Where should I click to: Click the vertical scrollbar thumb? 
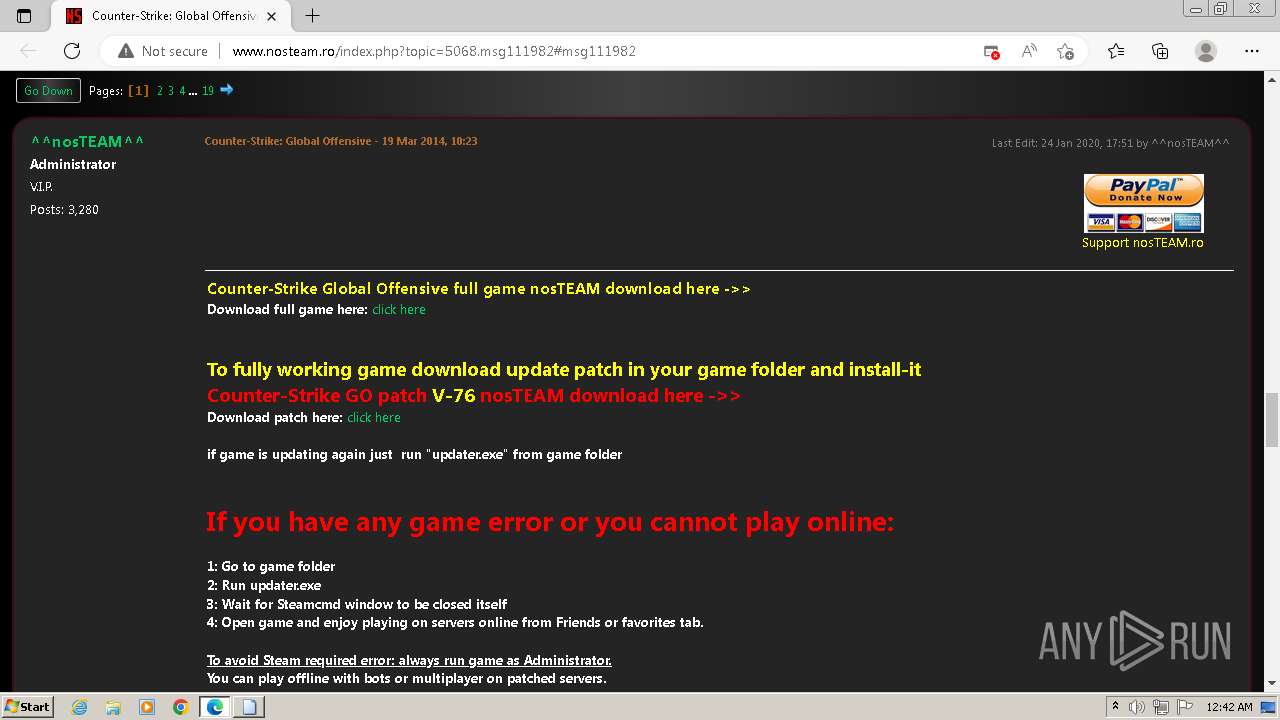point(1272,420)
